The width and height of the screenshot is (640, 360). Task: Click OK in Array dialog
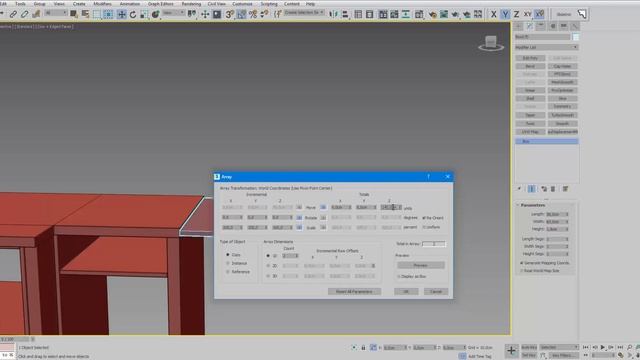pos(406,291)
